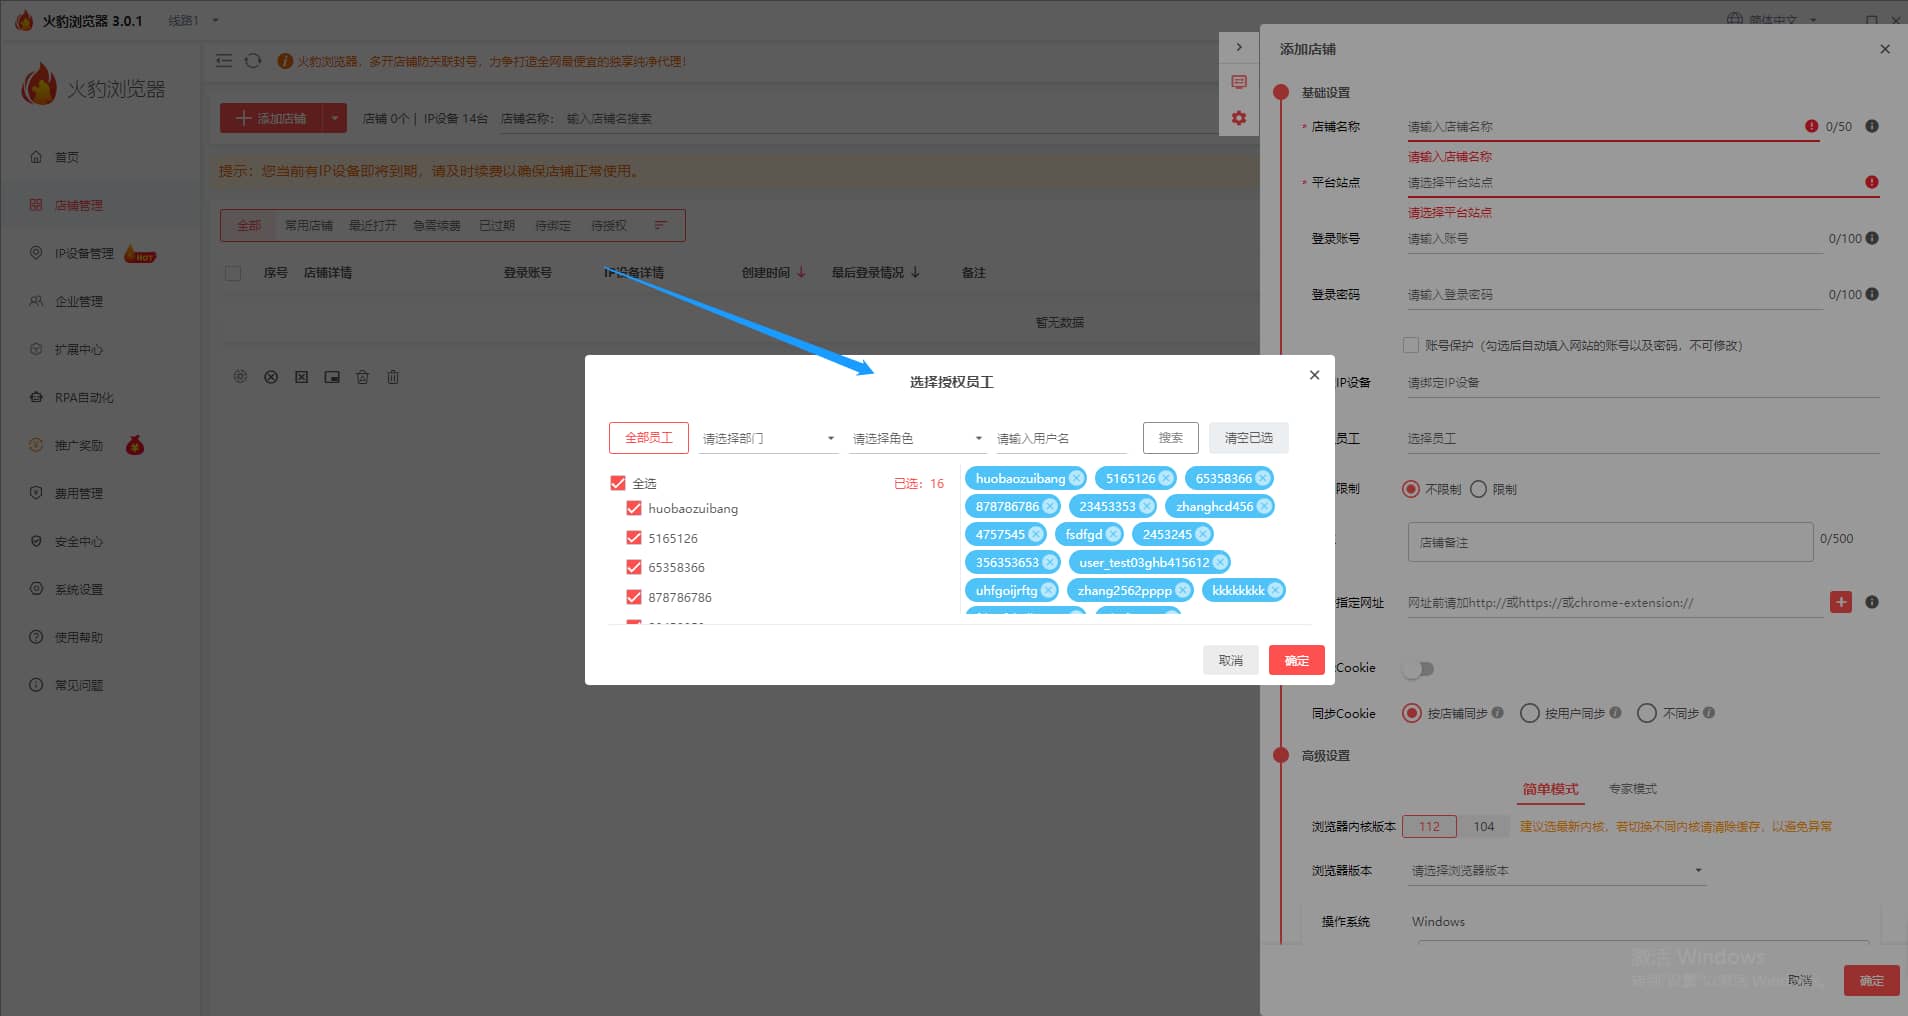The image size is (1908, 1016).
Task: Uncheck employee 5165126 checkbox
Action: pyautogui.click(x=634, y=538)
